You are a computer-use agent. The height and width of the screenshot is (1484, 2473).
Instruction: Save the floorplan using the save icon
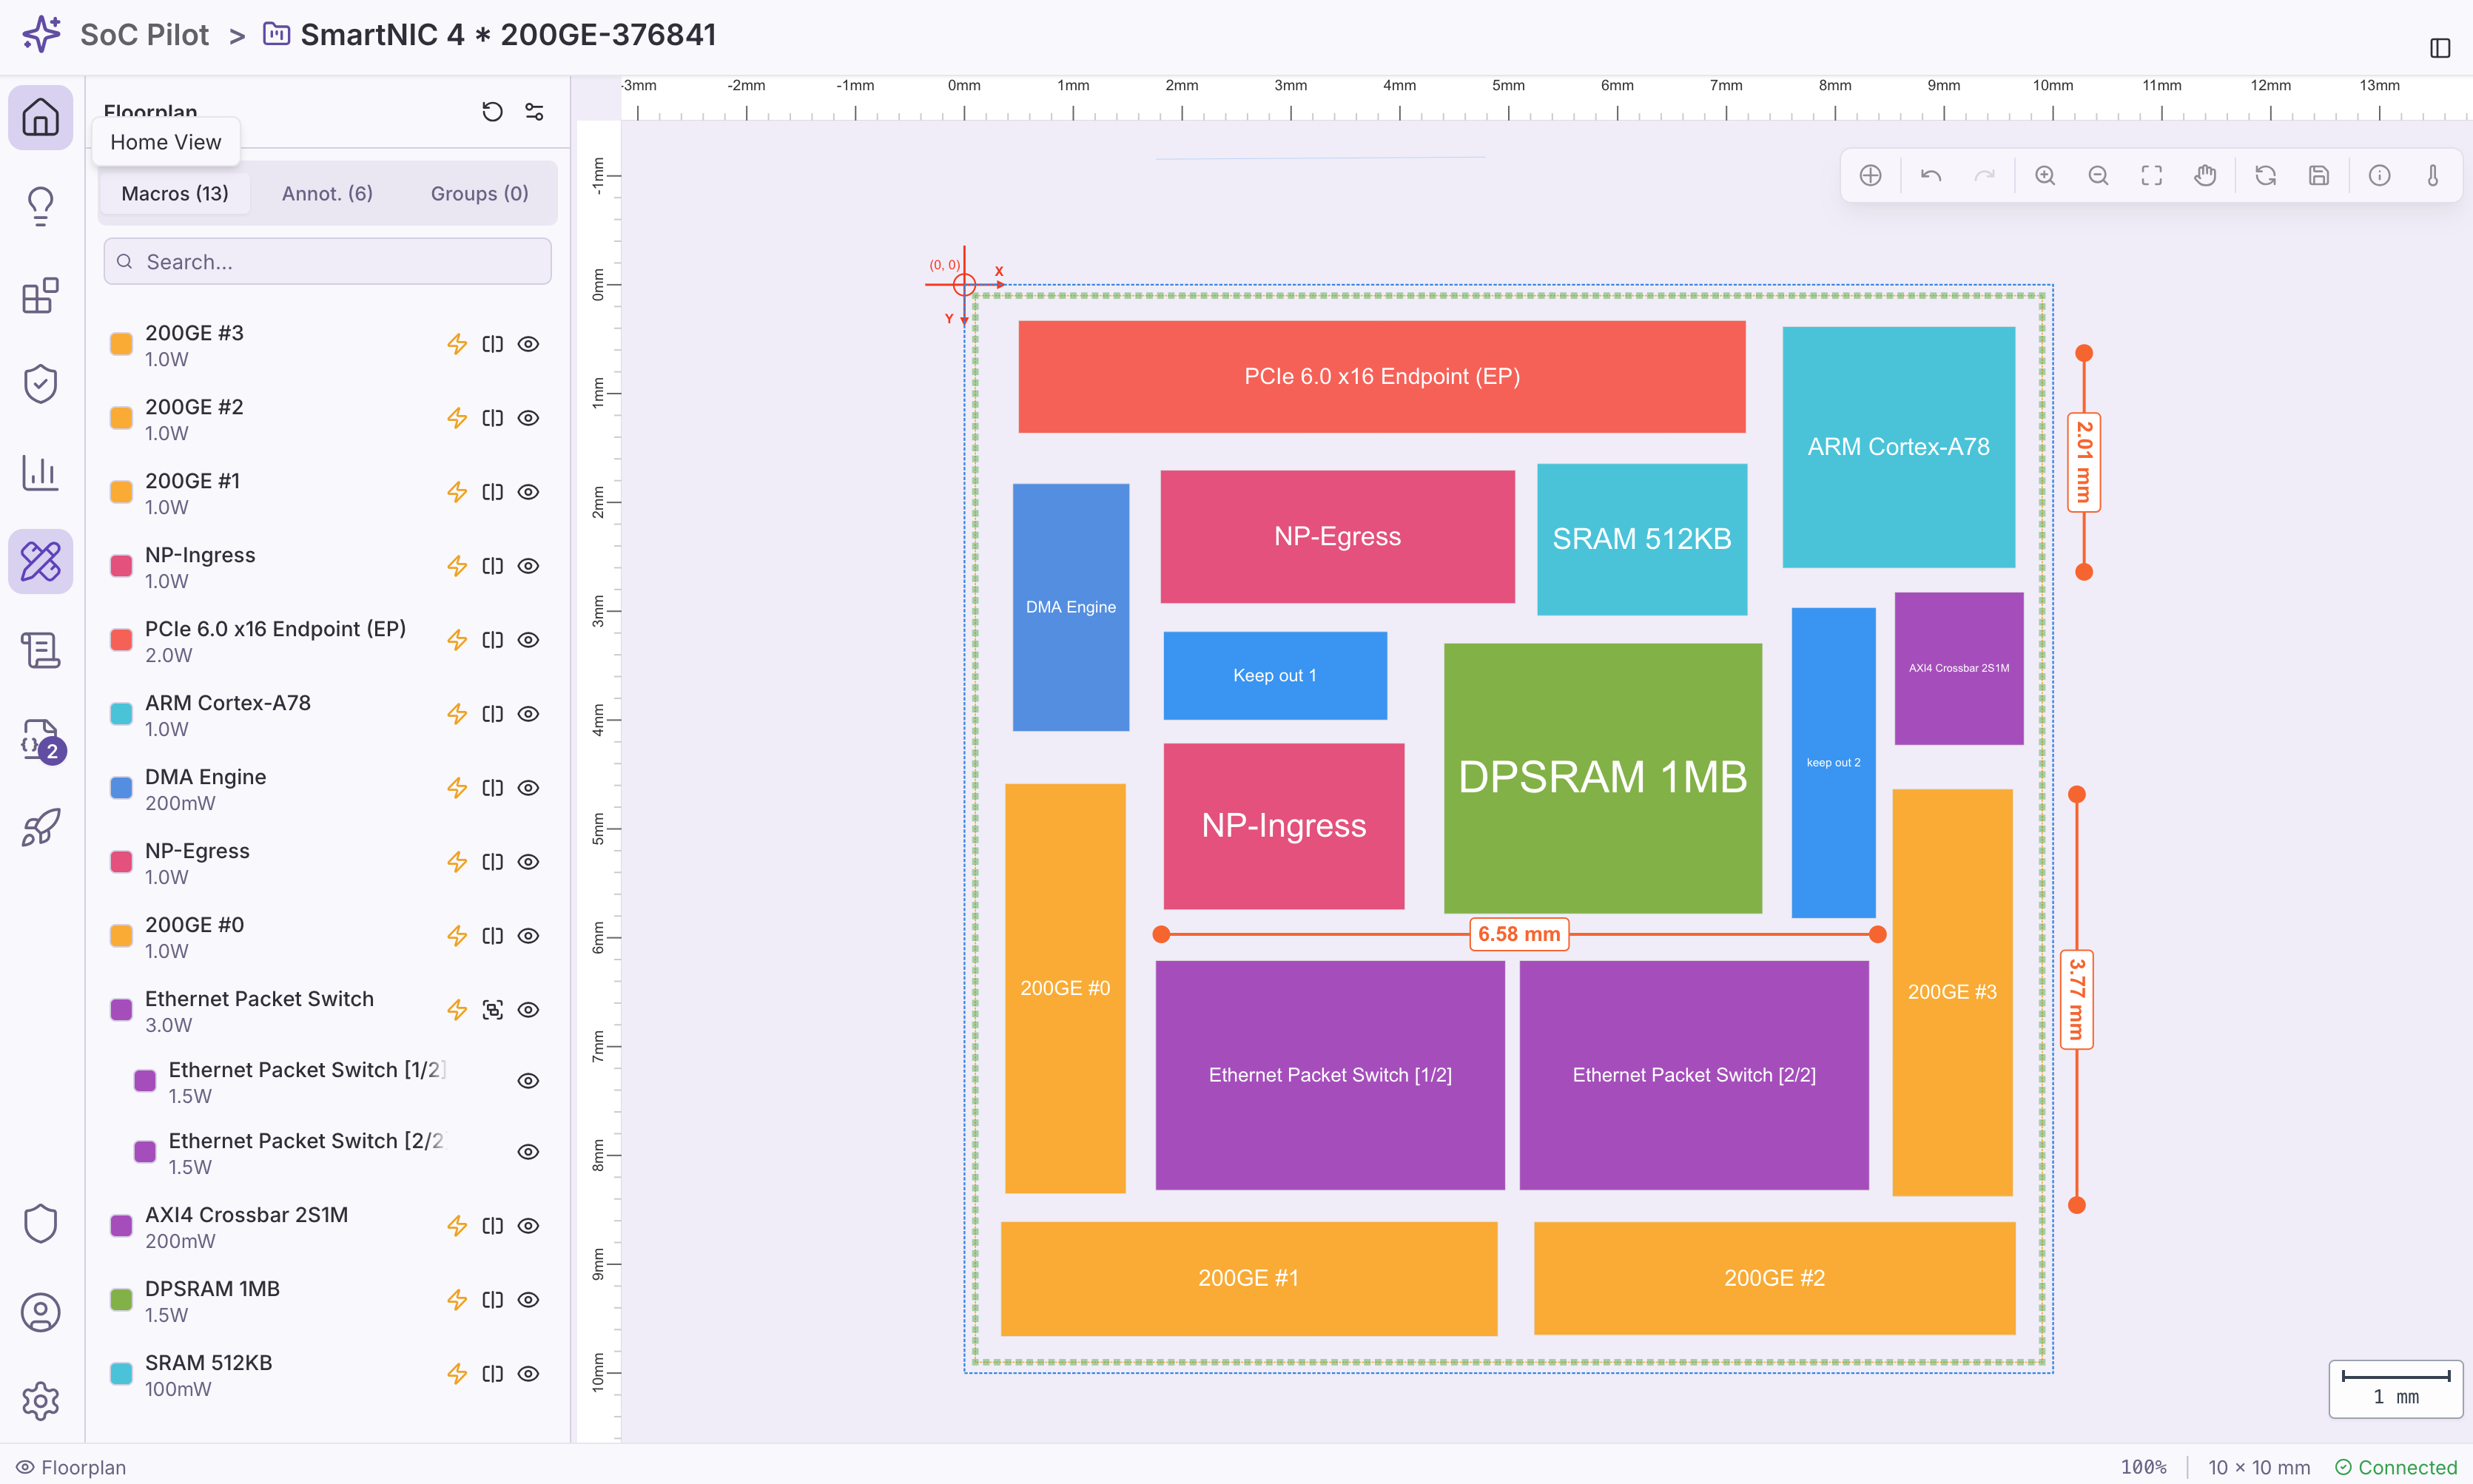pos(2320,175)
